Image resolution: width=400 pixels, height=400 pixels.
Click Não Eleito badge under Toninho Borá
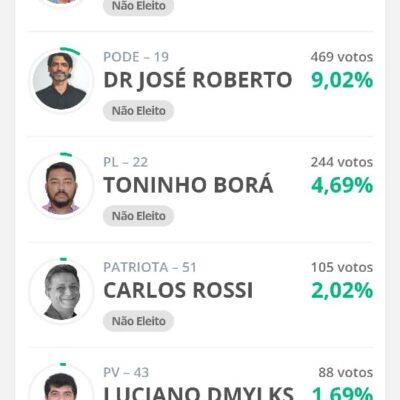[139, 216]
